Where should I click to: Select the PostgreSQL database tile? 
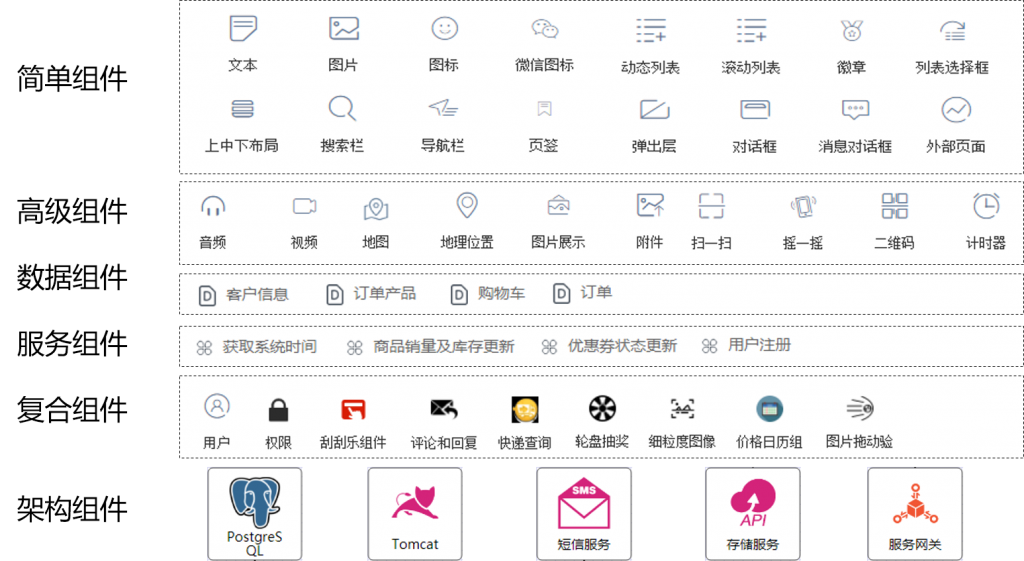click(254, 513)
